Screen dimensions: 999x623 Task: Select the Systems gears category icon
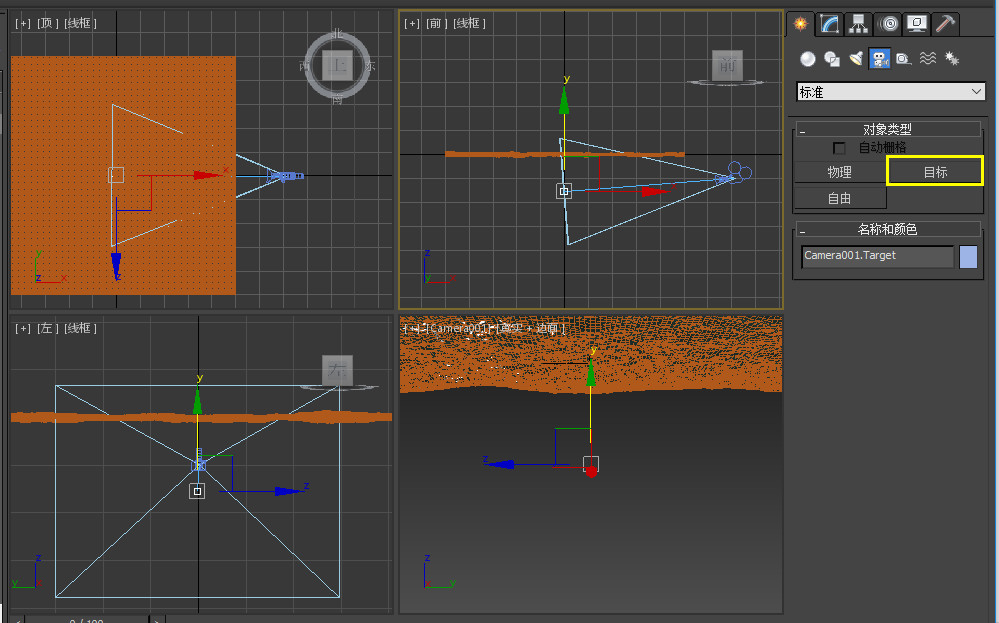tap(952, 59)
